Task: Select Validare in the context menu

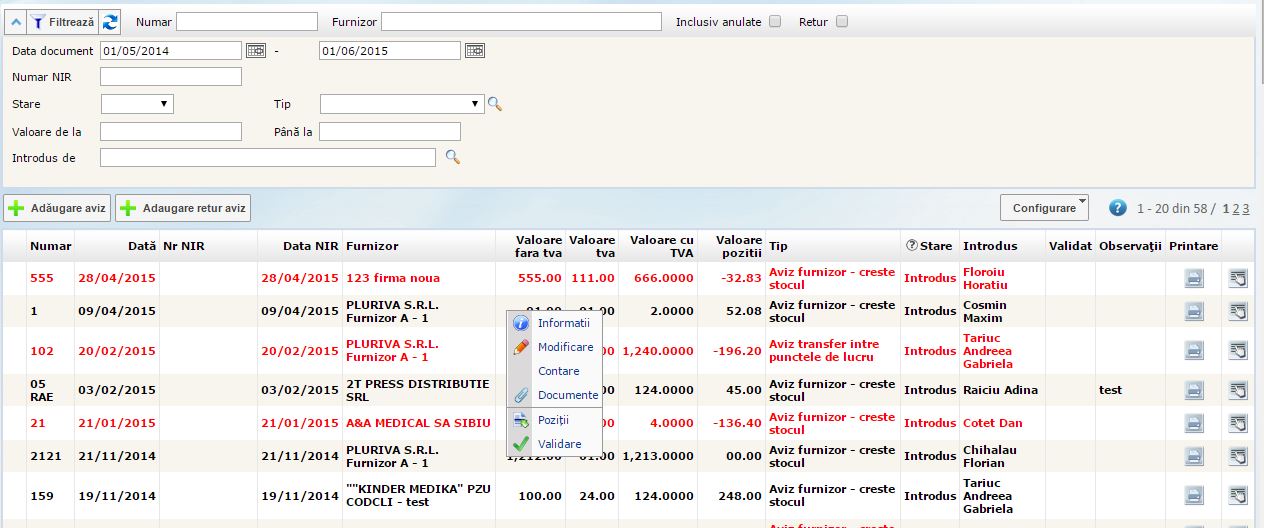Action: tap(559, 444)
